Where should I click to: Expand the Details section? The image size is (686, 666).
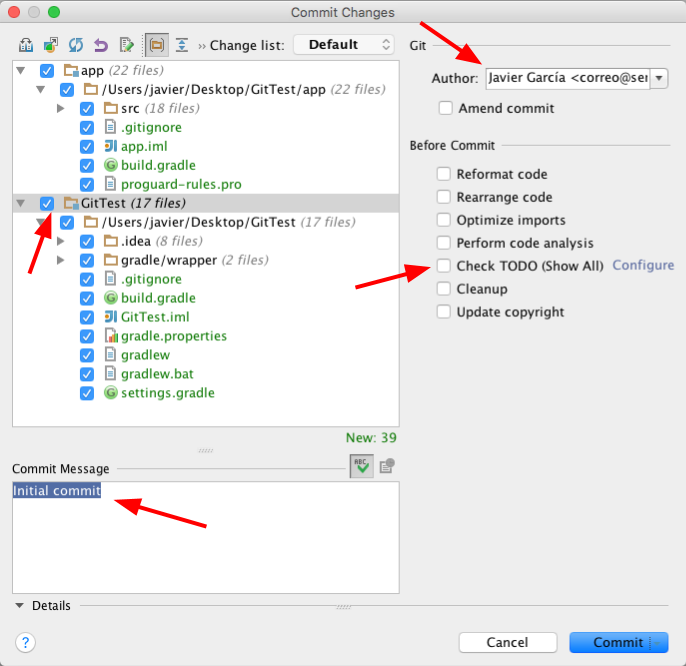(x=20, y=605)
